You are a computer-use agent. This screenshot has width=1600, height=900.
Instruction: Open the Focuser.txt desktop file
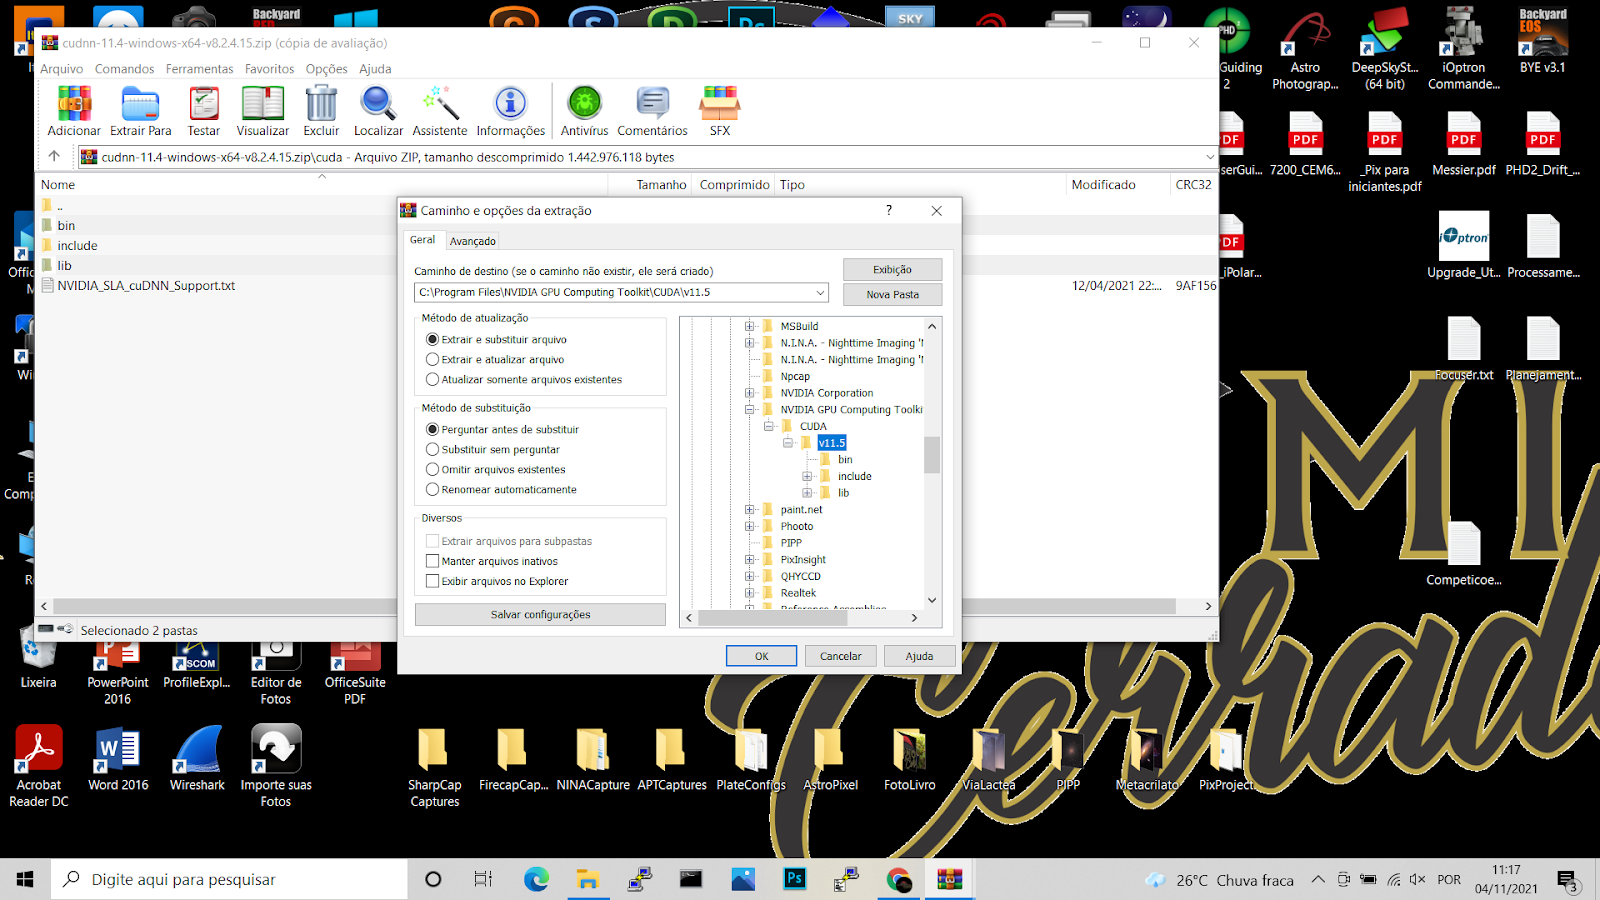tap(1464, 348)
